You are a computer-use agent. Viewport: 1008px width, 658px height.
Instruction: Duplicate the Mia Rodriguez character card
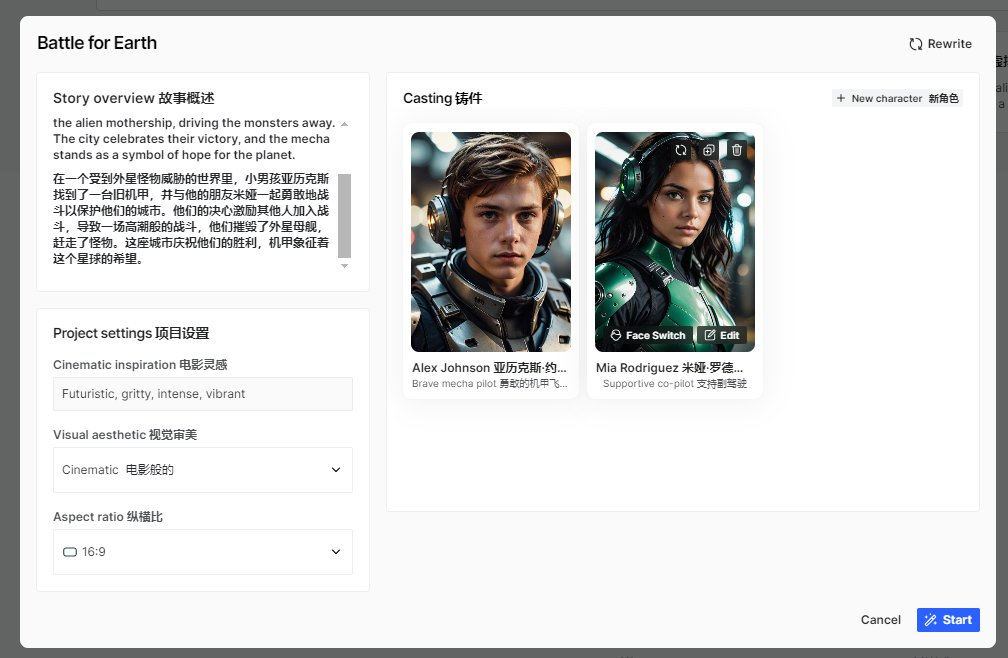708,150
